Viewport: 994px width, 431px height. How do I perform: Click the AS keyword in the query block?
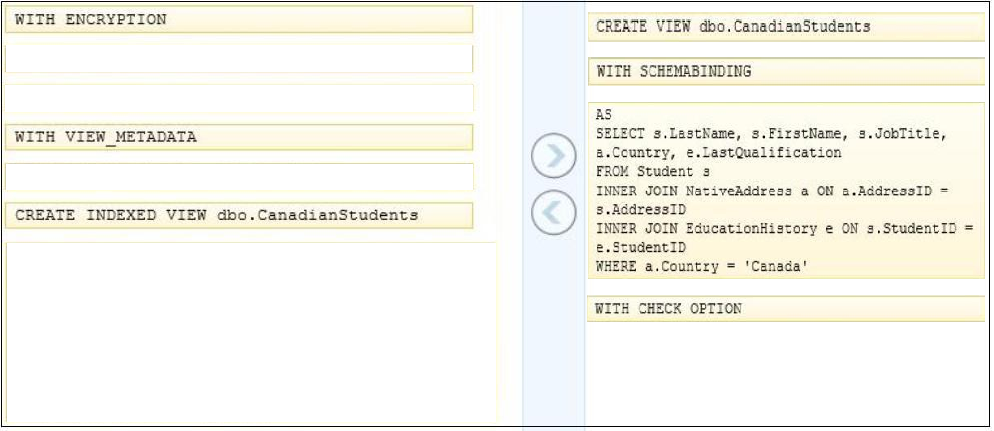604,115
